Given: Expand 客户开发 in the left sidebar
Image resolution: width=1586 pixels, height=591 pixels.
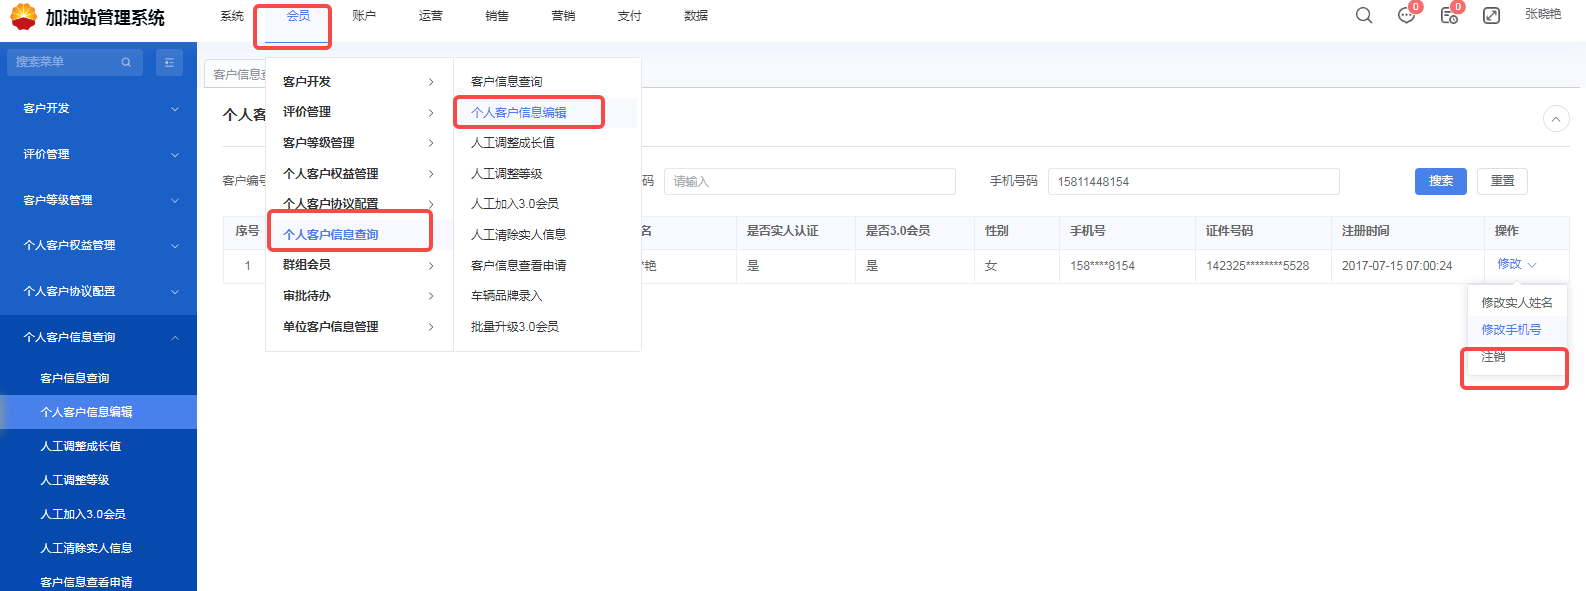Looking at the screenshot, I should (x=98, y=108).
